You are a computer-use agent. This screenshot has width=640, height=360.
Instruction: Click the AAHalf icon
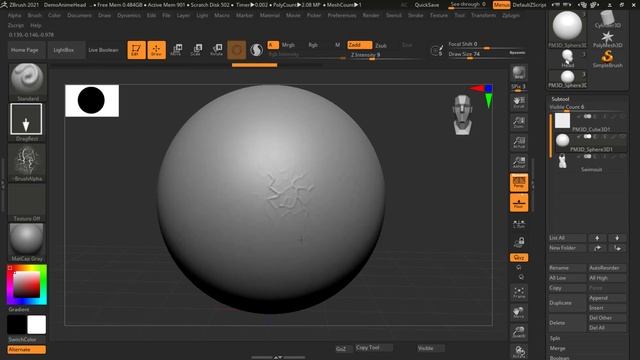[519, 162]
